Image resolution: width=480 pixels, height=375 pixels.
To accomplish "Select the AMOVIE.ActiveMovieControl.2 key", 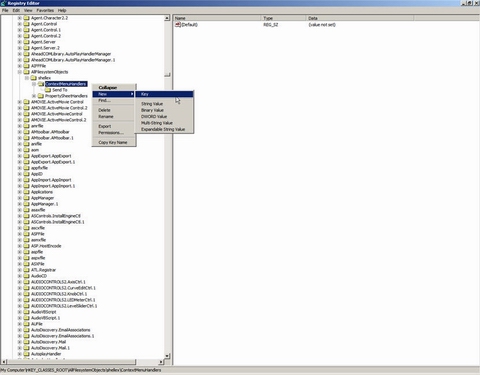I will pyautogui.click(x=58, y=120).
